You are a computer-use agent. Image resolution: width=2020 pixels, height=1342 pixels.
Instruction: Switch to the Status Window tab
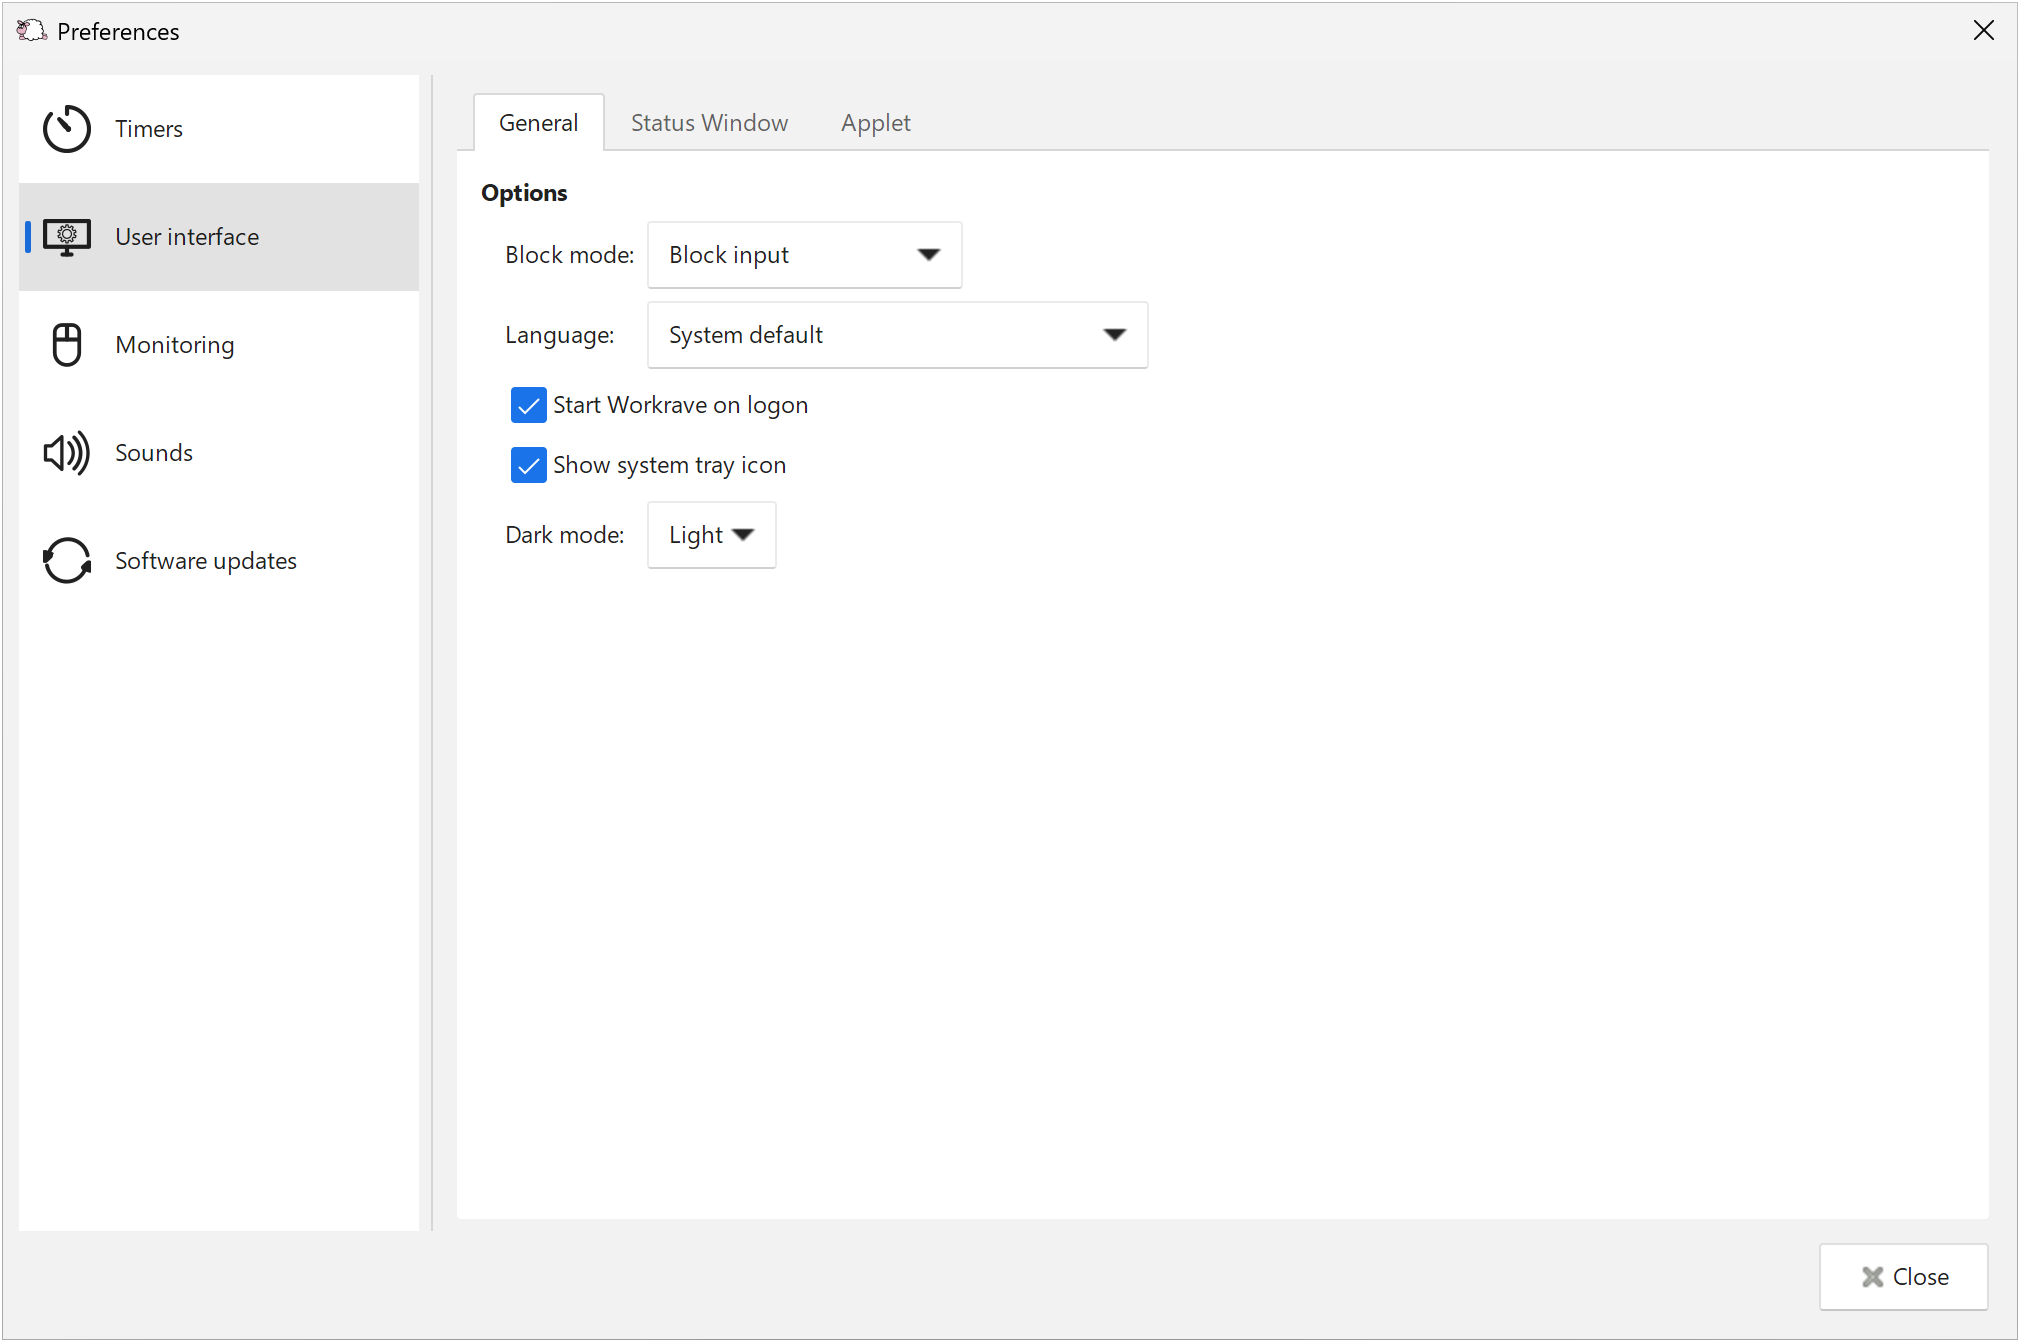click(709, 123)
